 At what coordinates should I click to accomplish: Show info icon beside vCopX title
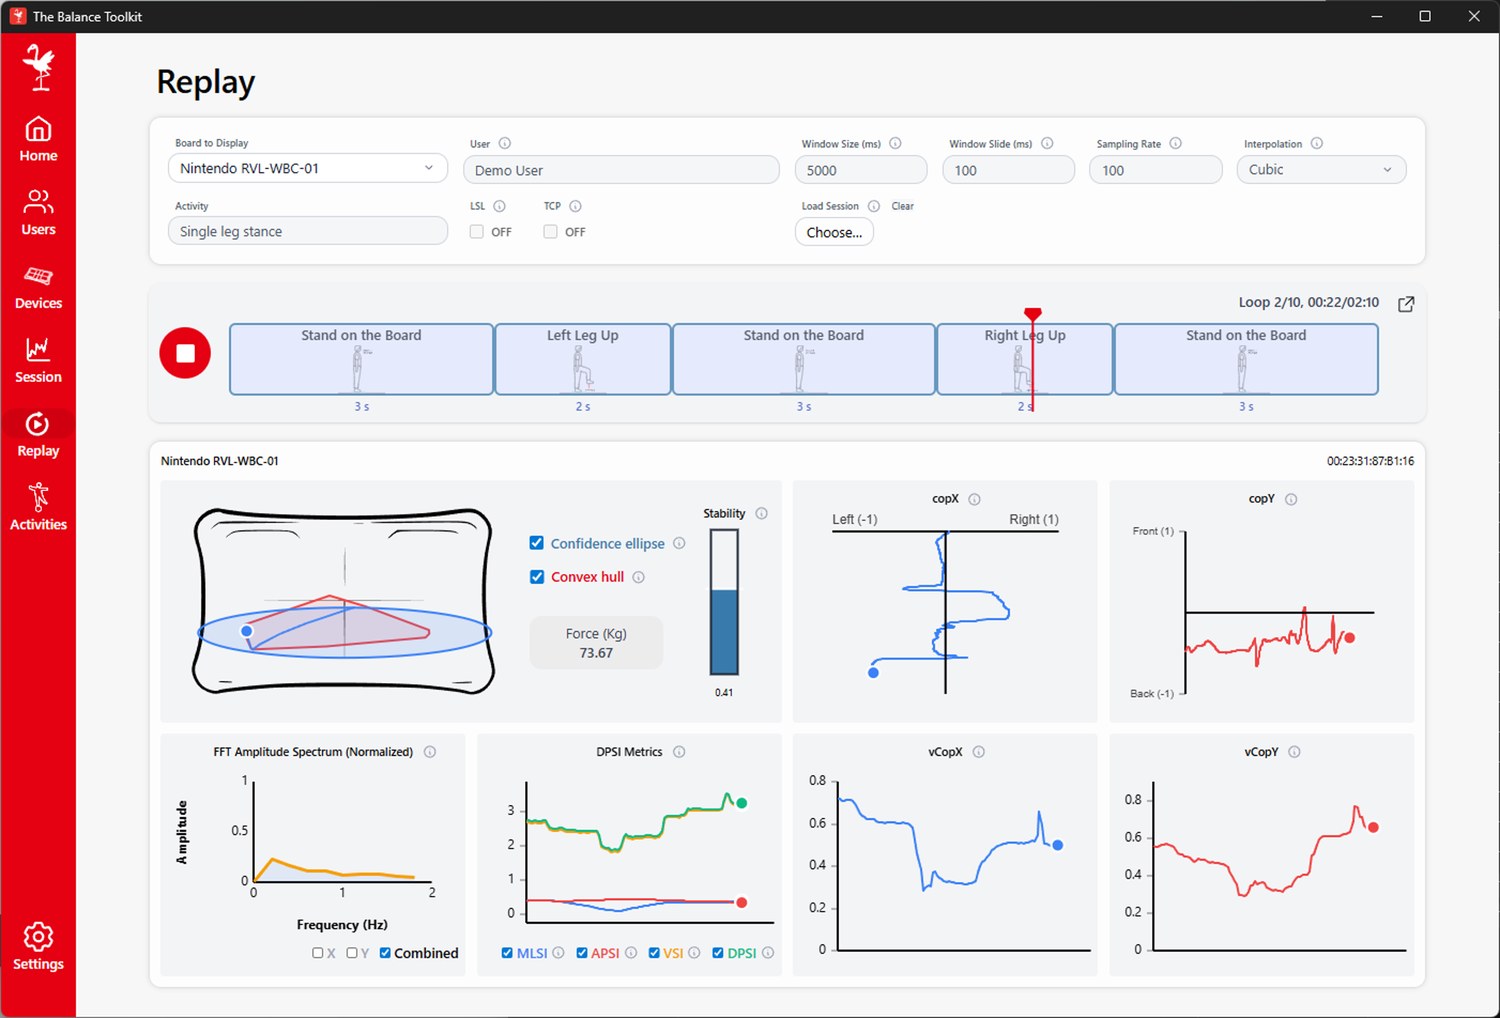point(979,752)
